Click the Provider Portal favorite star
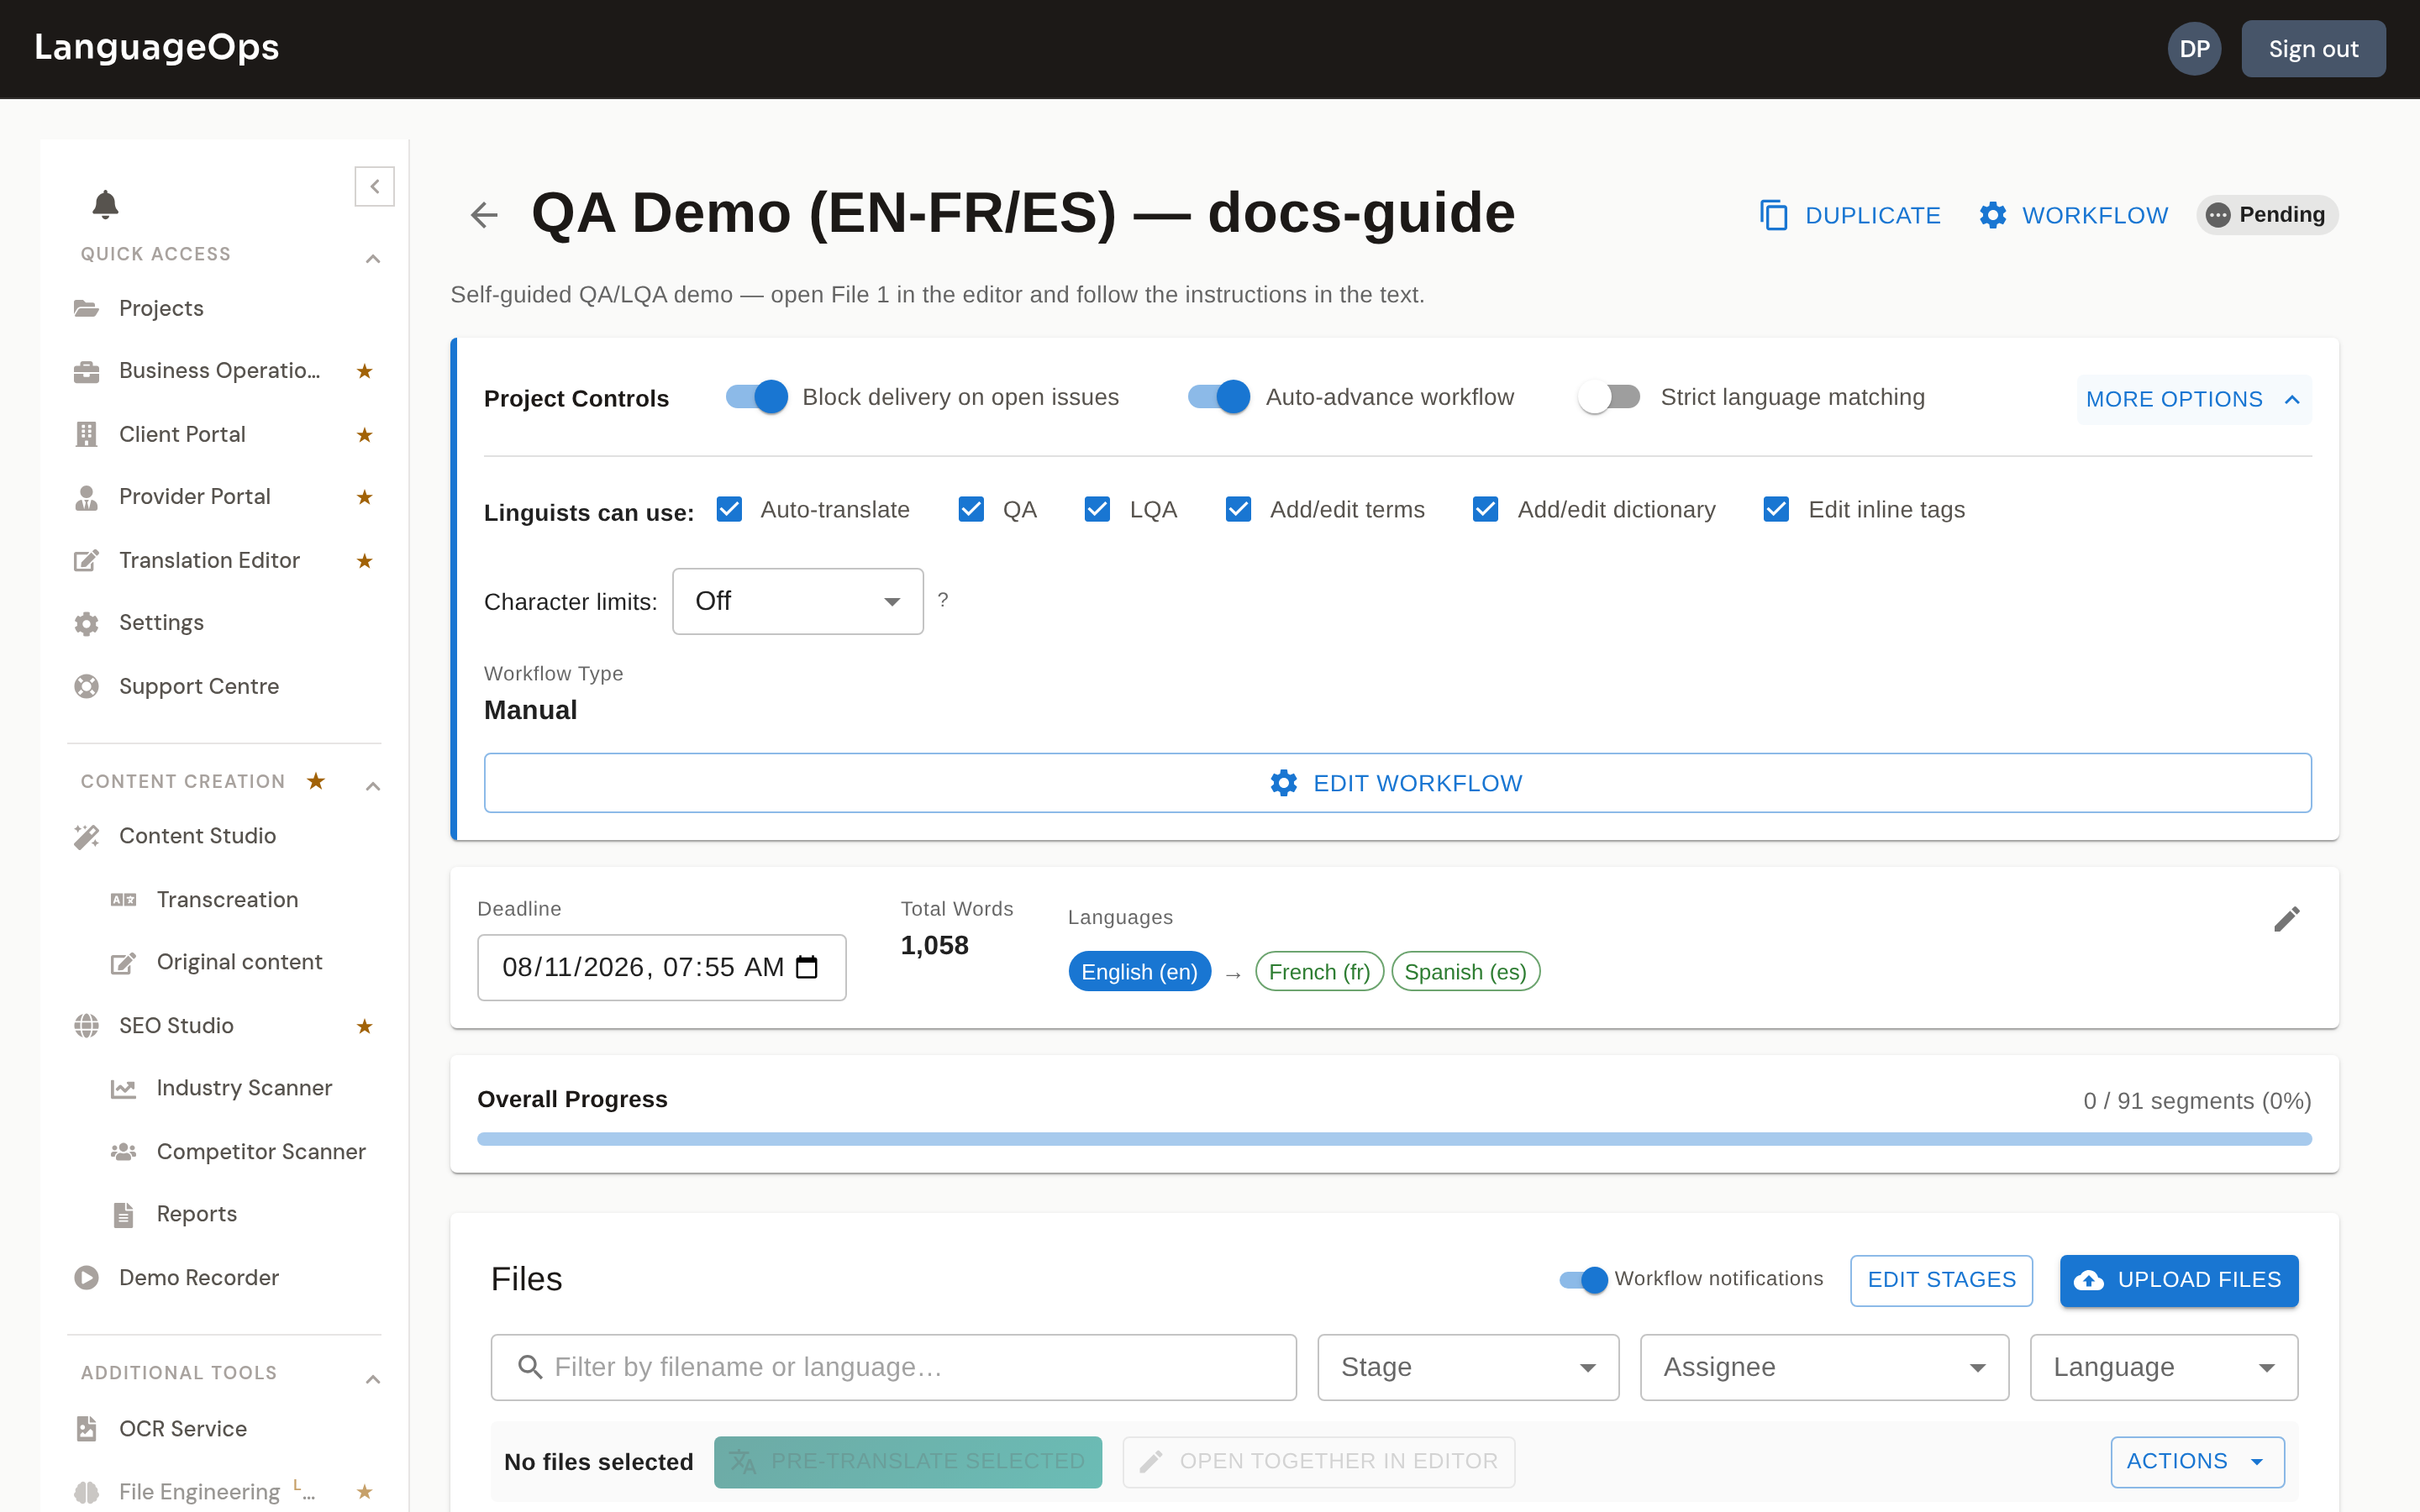Image resolution: width=2420 pixels, height=1512 pixels. click(x=365, y=497)
